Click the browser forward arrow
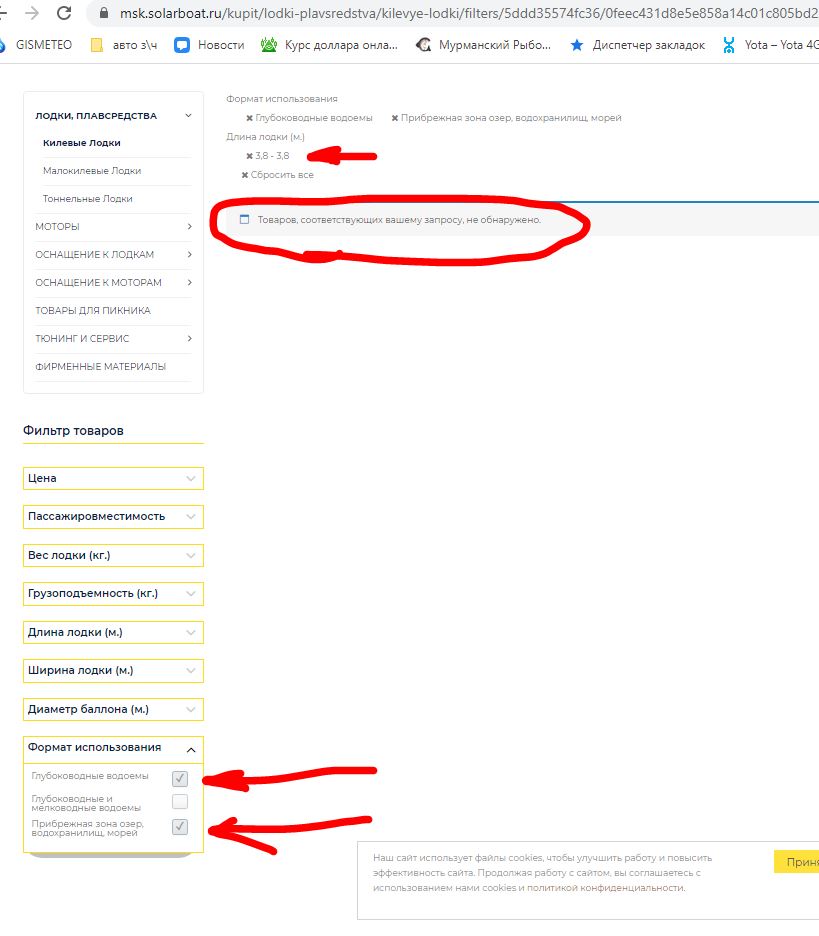 tap(32, 13)
